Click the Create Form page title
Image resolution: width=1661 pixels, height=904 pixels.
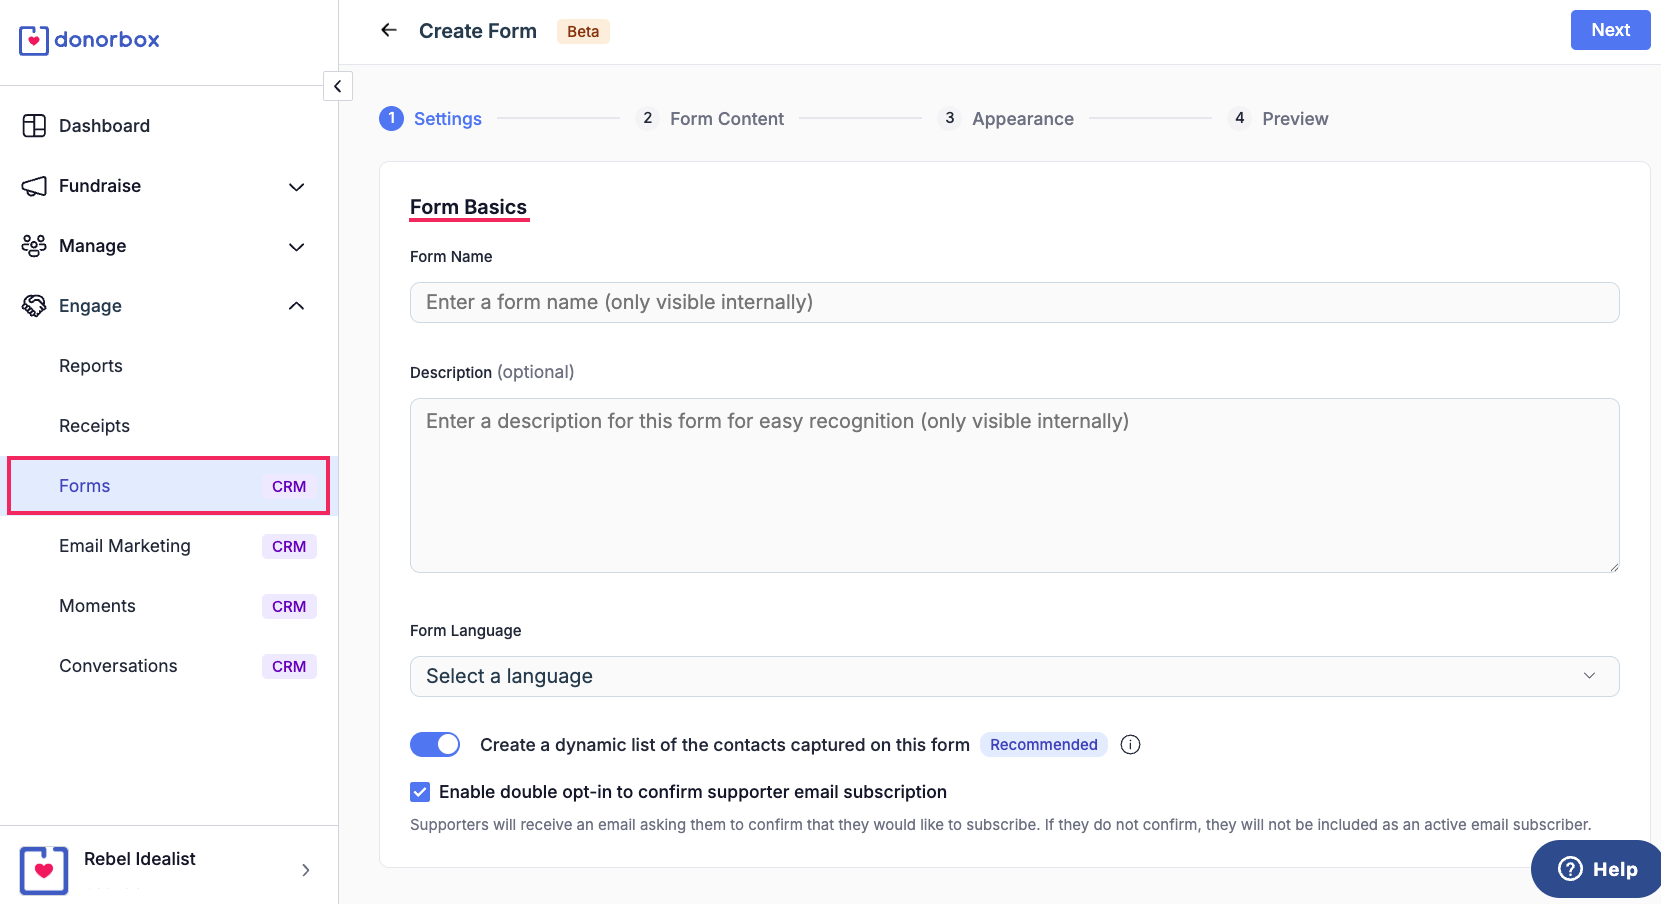(478, 31)
